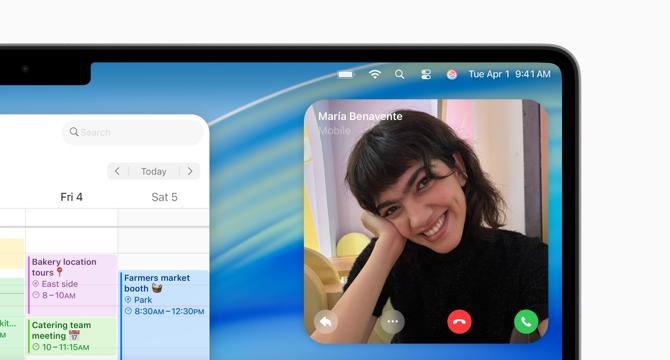This screenshot has width=670, height=360.
Task: Select the Fri 4 column header
Action: click(x=71, y=197)
